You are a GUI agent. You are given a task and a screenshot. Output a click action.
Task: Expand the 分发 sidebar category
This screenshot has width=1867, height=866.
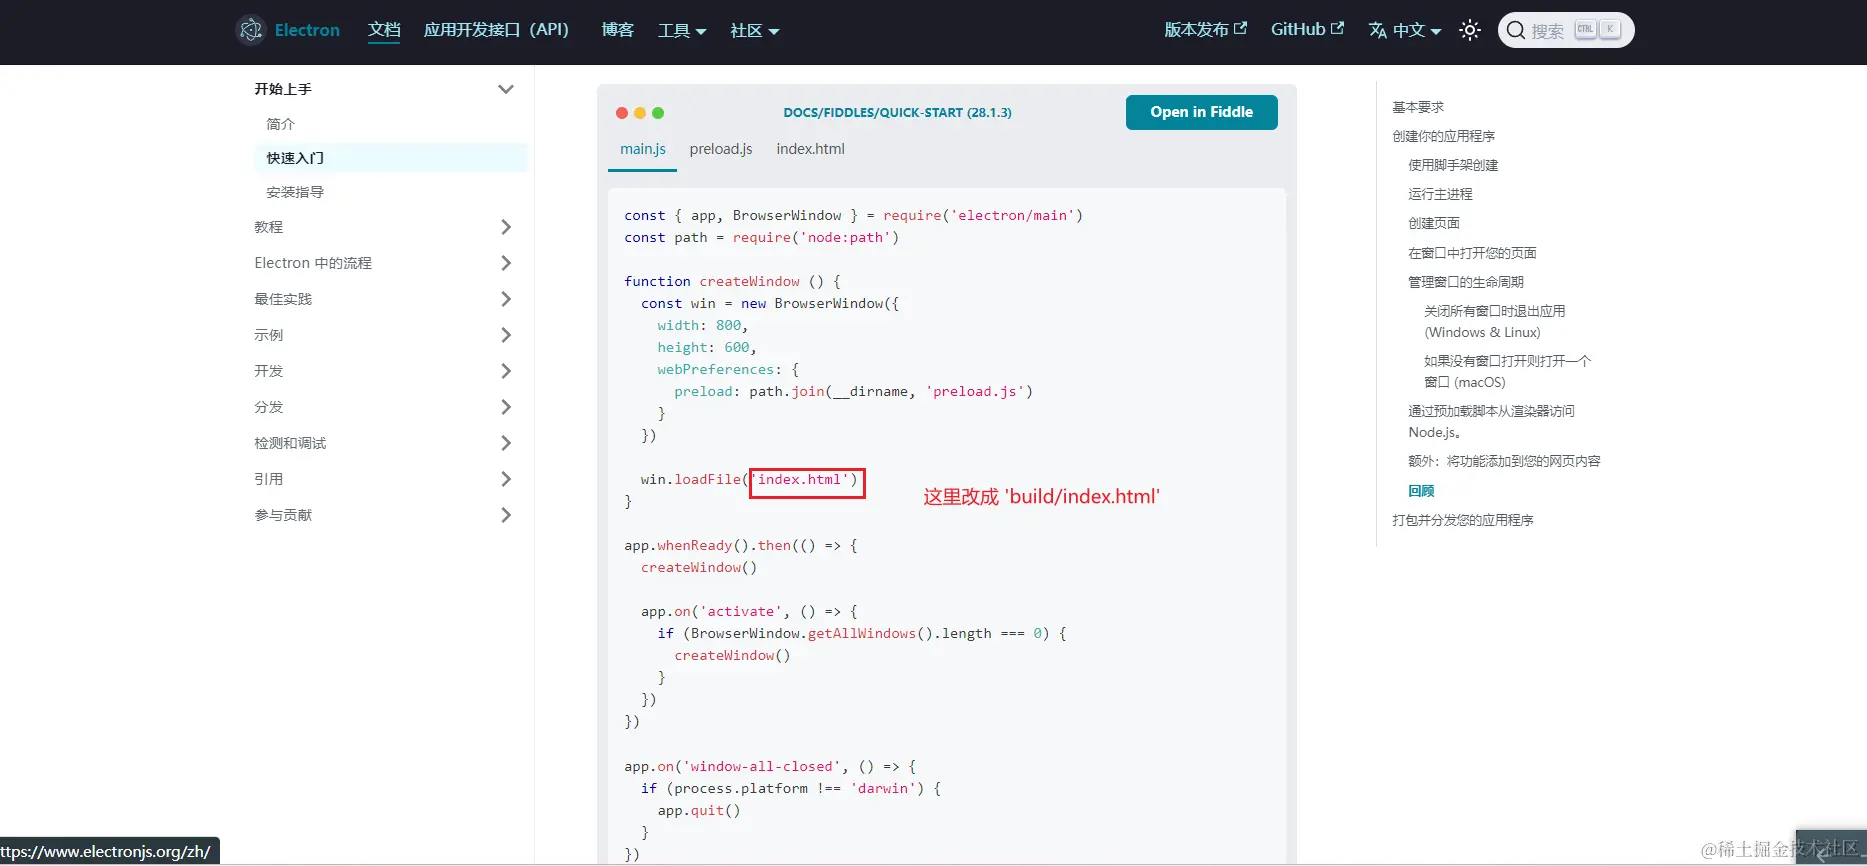pyautogui.click(x=506, y=407)
